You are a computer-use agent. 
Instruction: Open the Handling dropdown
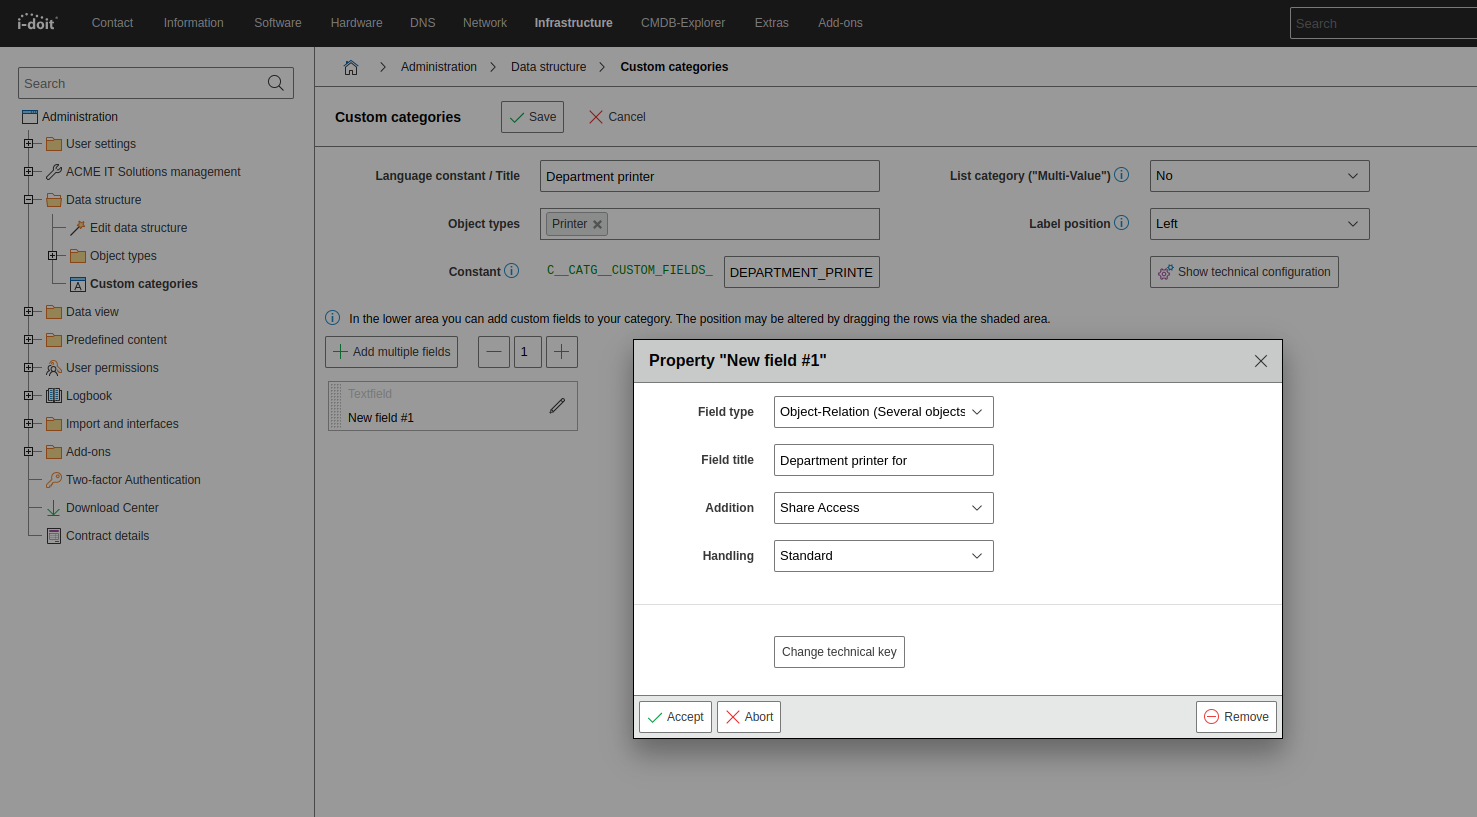click(883, 556)
